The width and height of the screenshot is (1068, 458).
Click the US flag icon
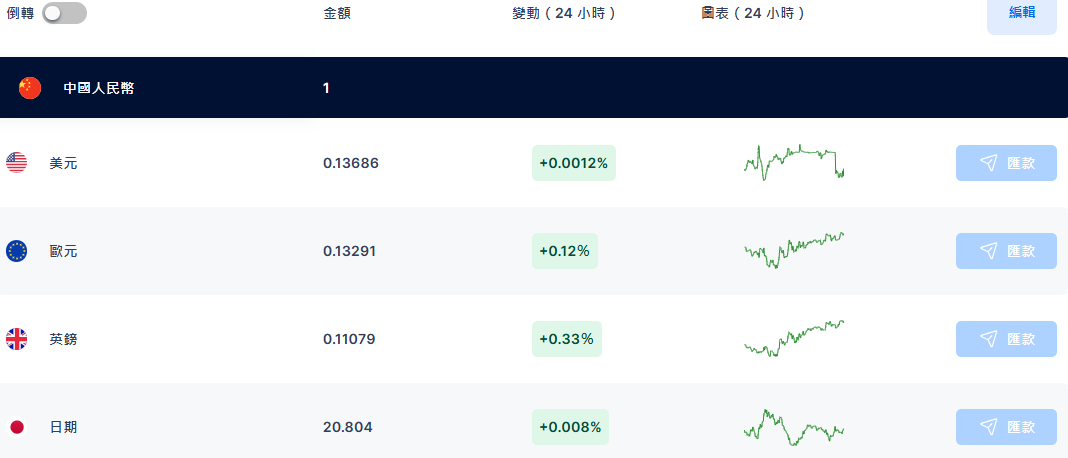point(16,163)
